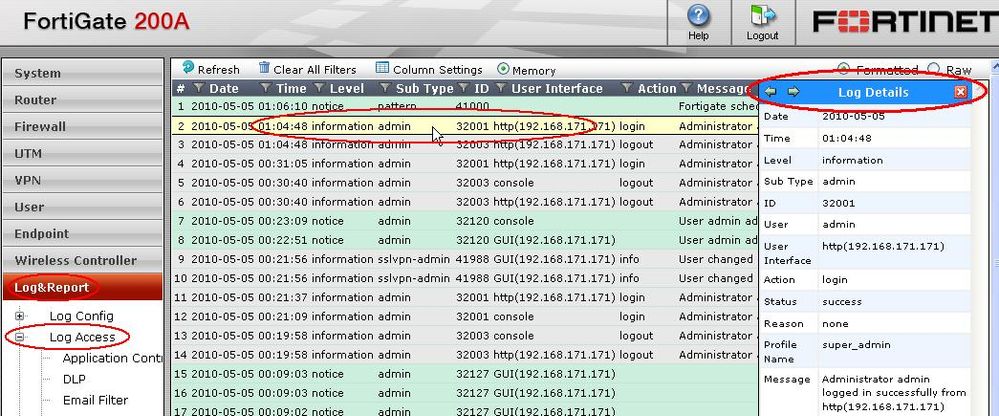Open the Wireless Controller menu section
This screenshot has width=999, height=416.
coord(83,260)
